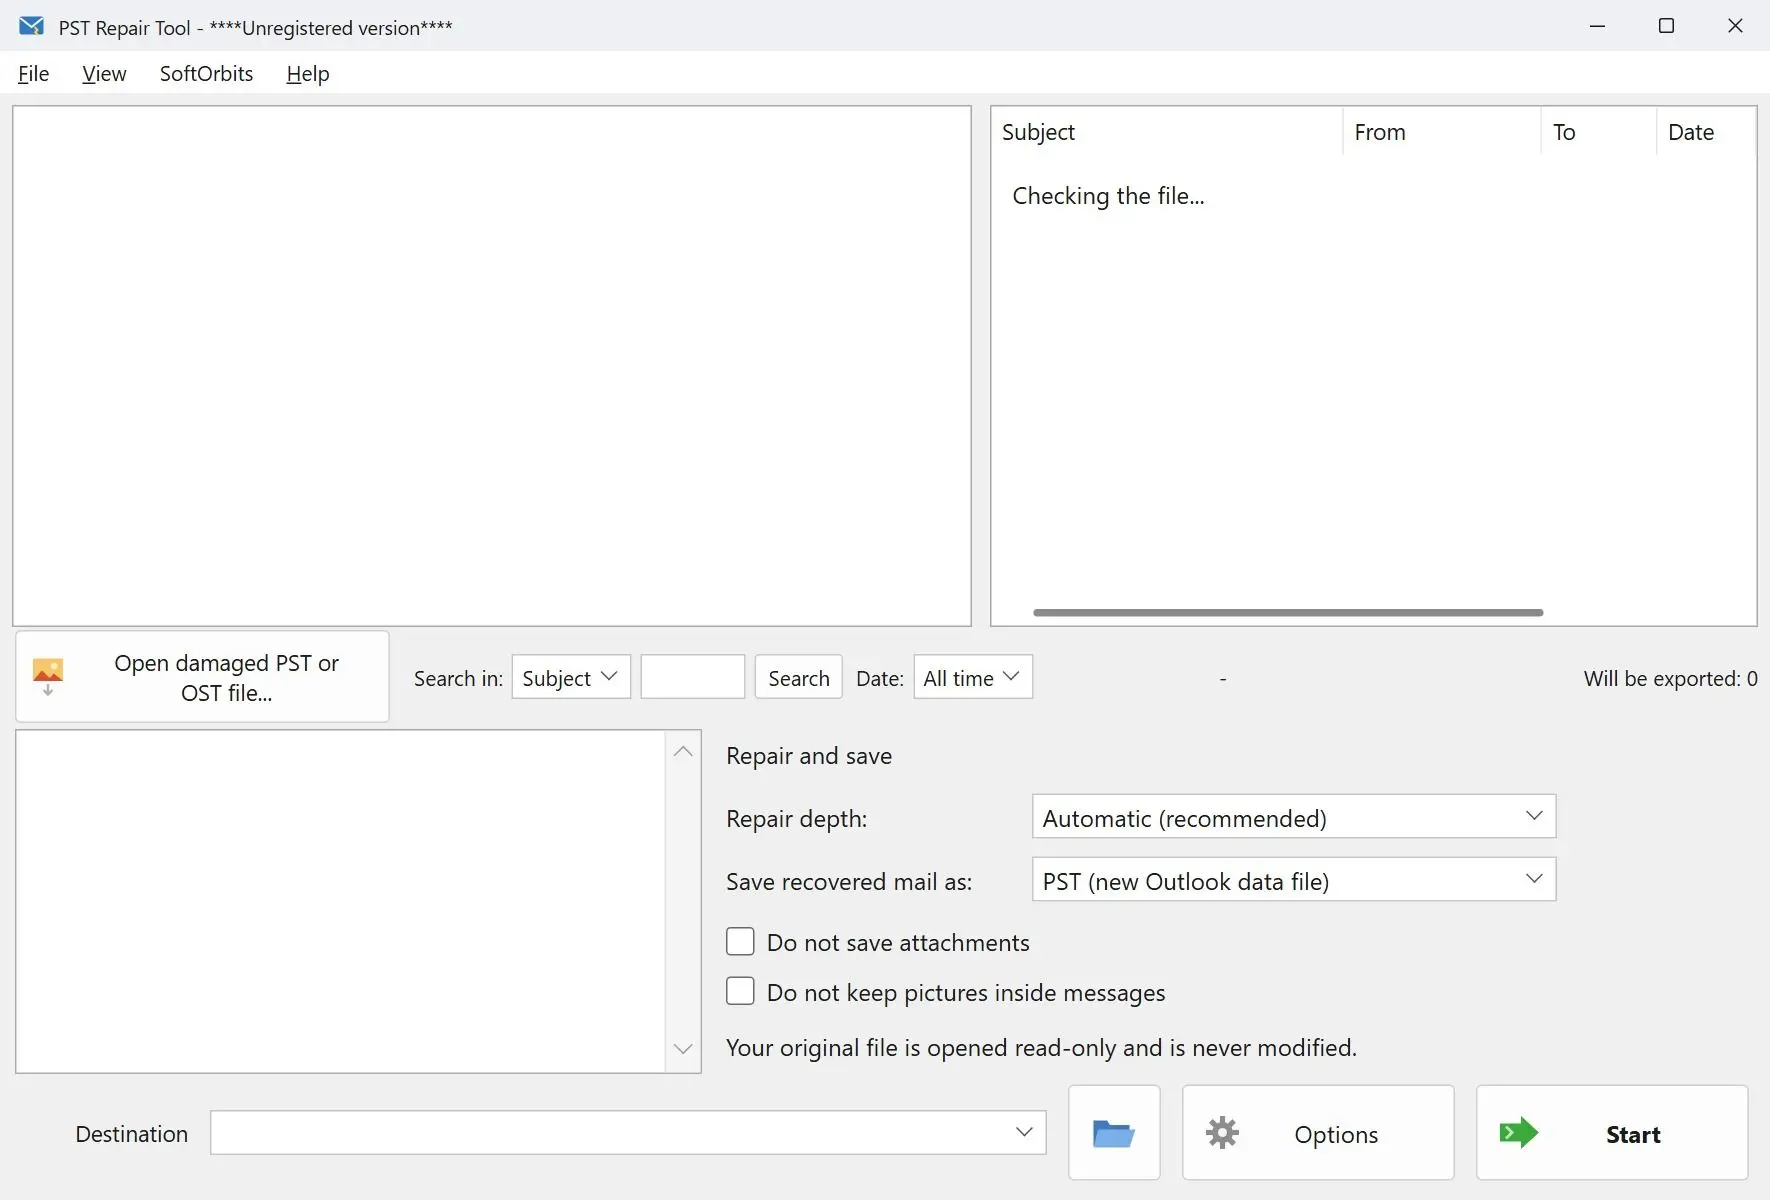Expand the Date All time dropdown
This screenshot has height=1200, width=1770.
click(x=972, y=677)
